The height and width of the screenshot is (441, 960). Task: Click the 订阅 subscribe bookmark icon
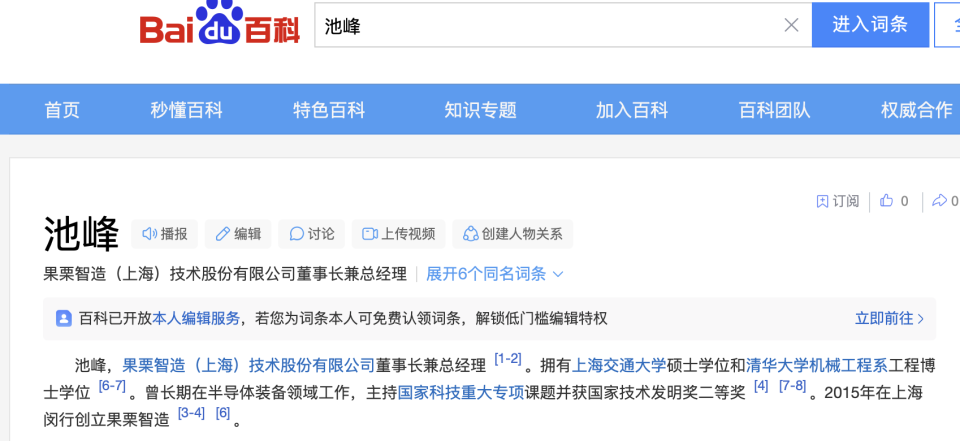click(x=822, y=201)
